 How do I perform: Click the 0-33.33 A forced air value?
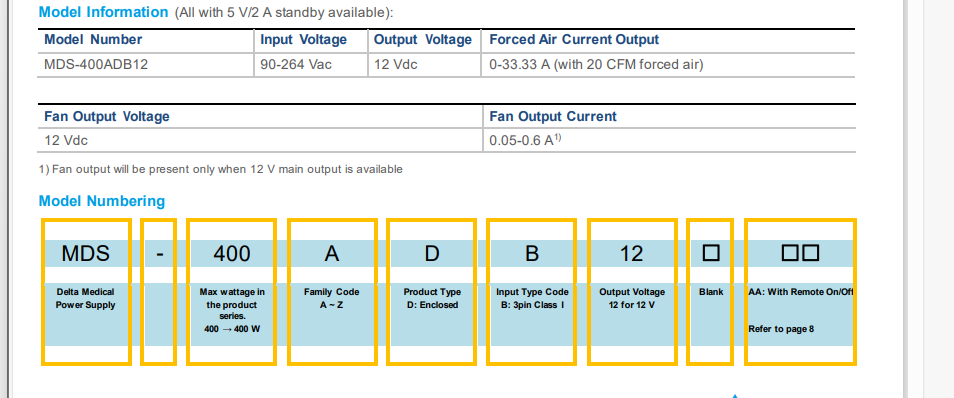tap(596, 65)
